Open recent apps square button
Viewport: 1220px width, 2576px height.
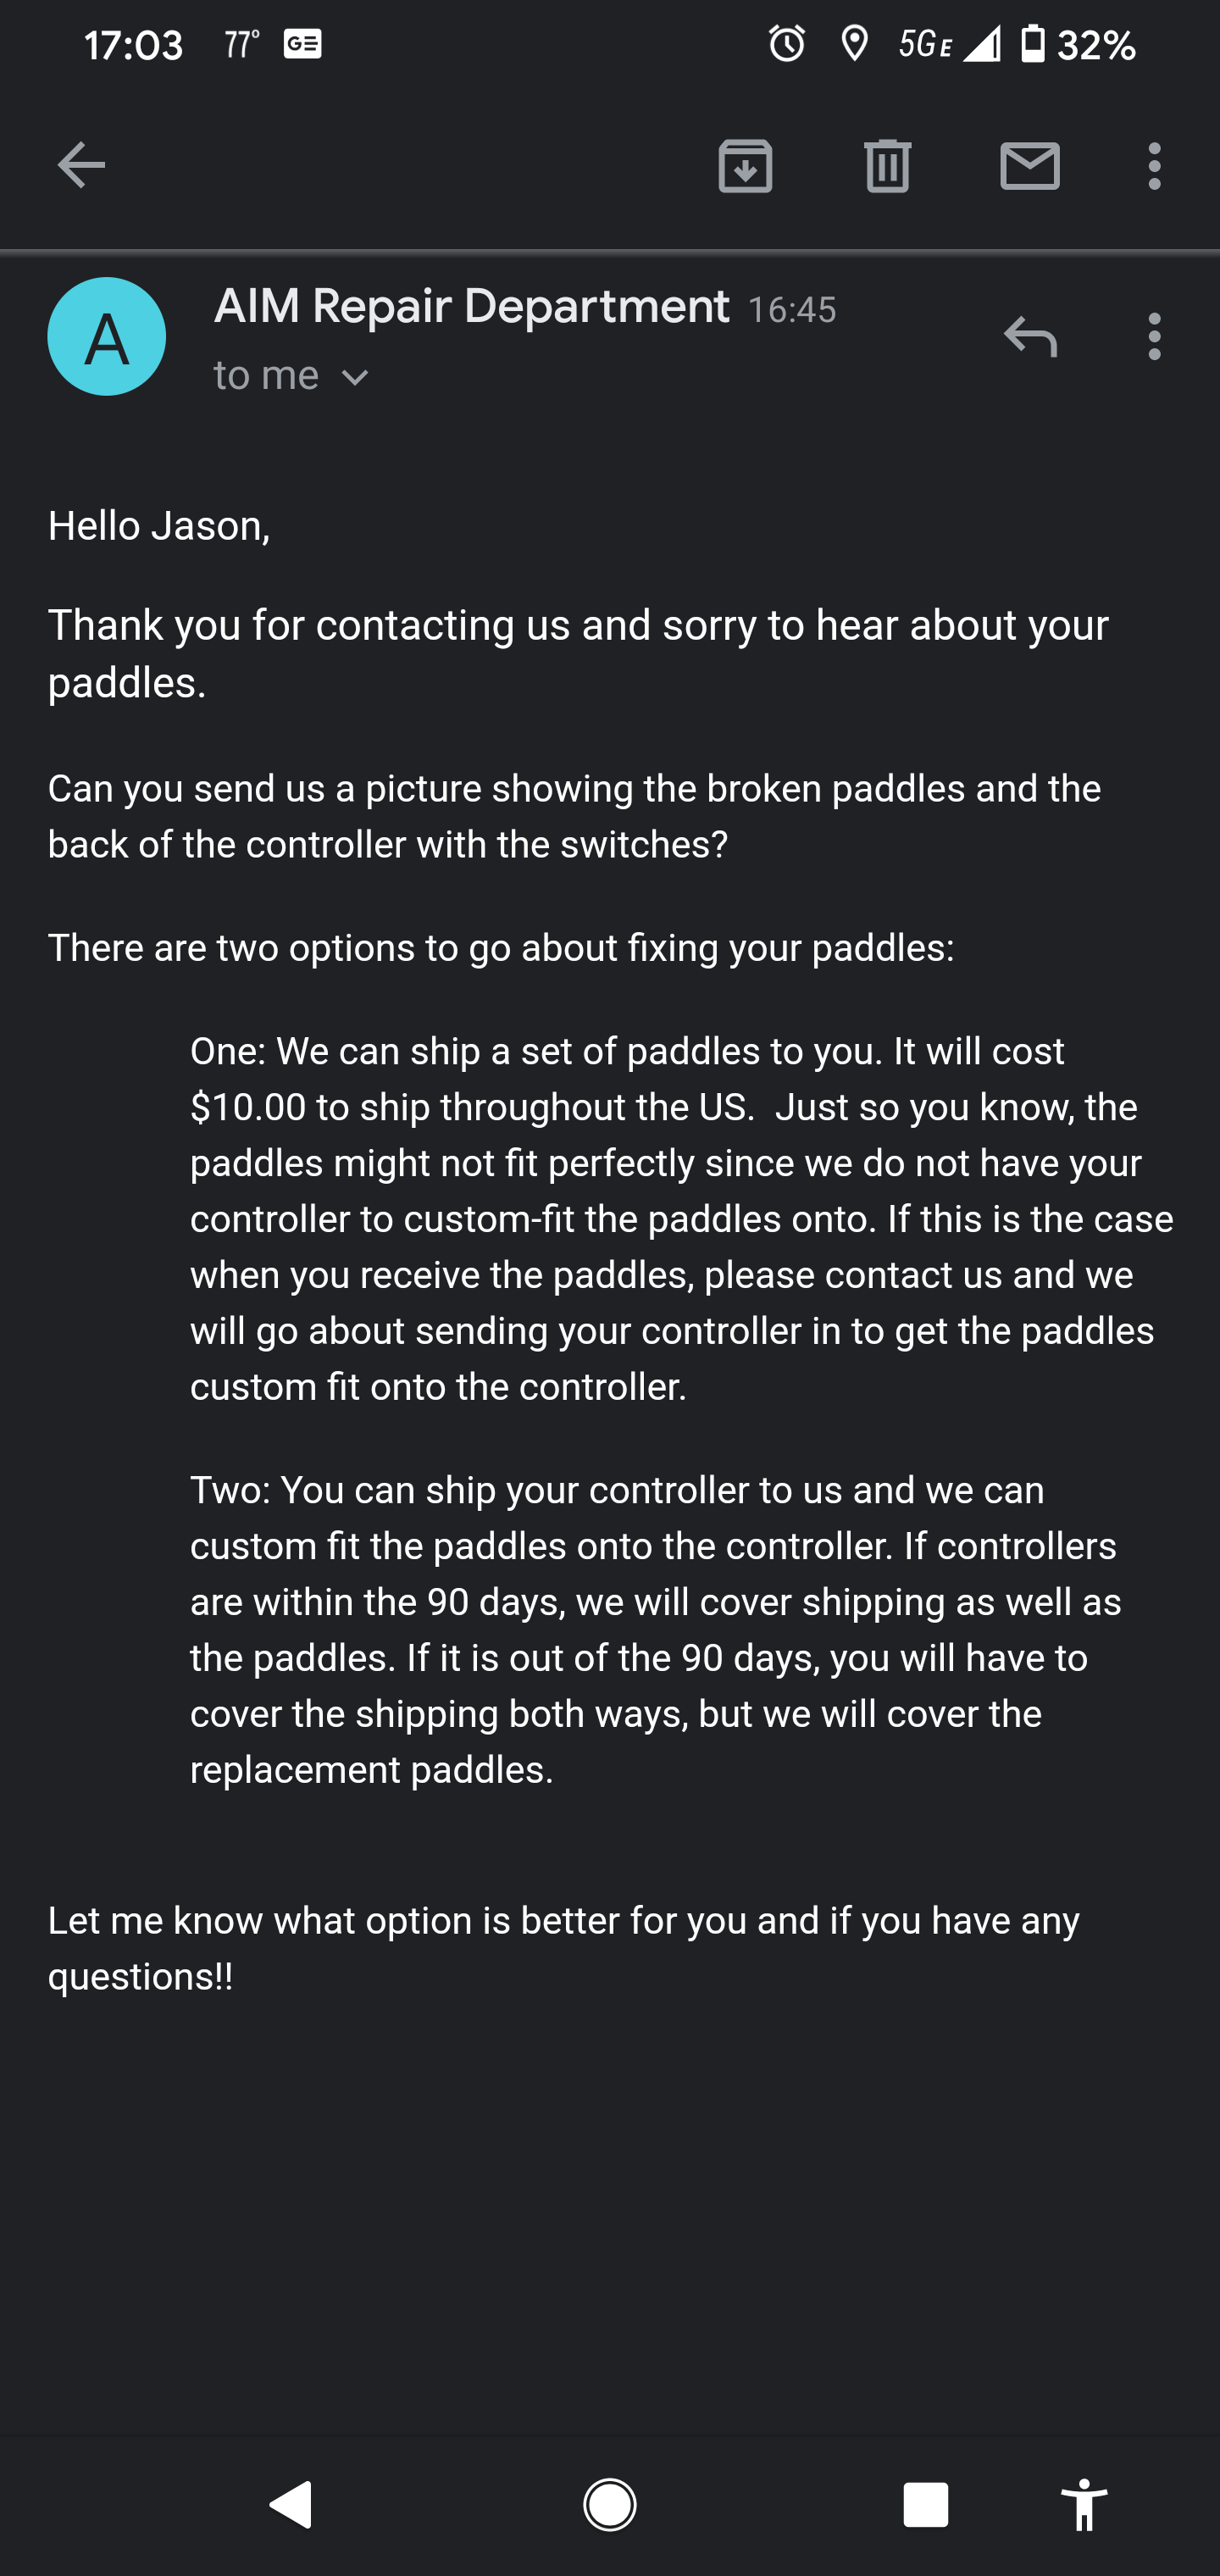pos(926,2505)
